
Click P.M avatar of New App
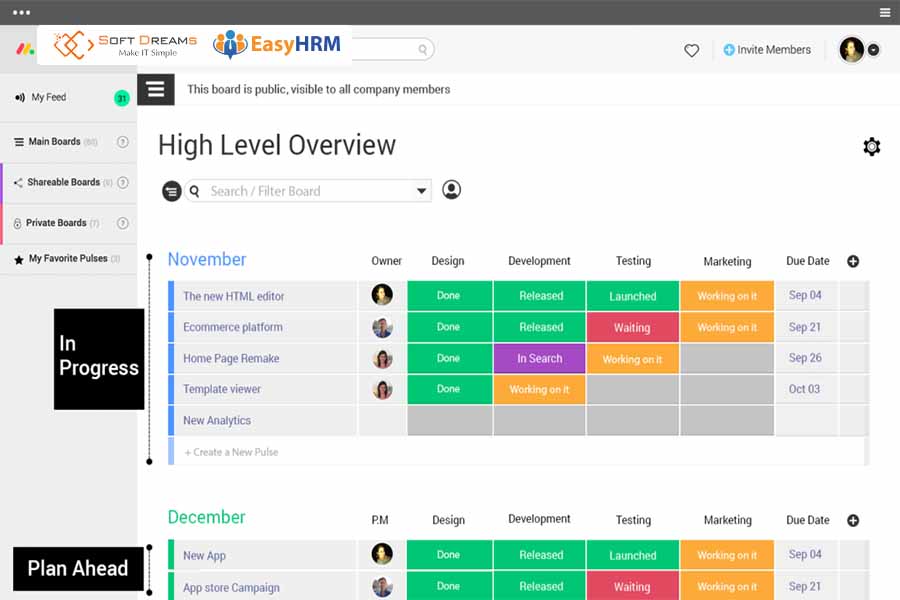pos(382,554)
